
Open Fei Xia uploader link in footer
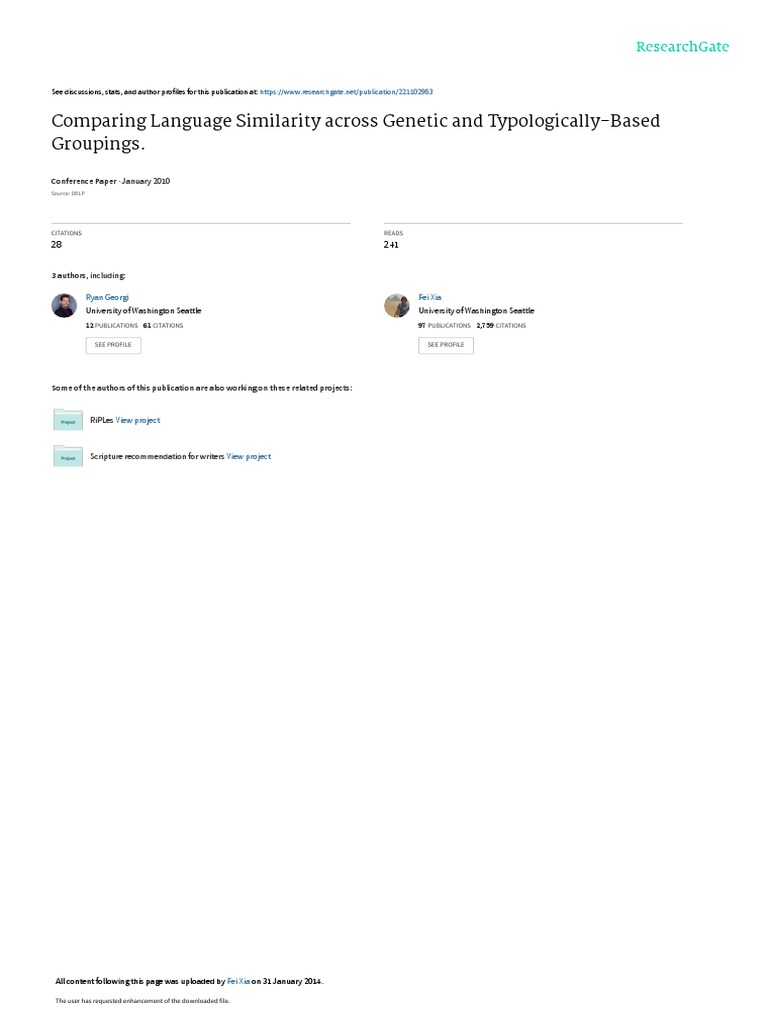point(238,981)
